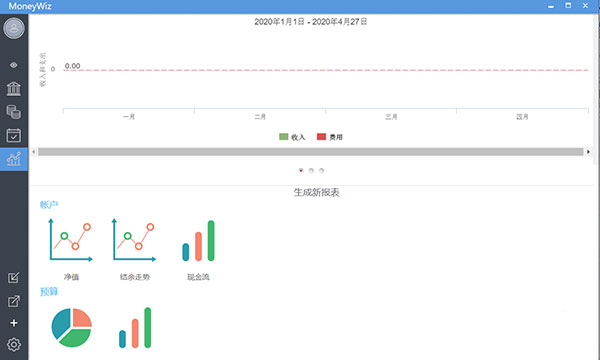Close the MoneyWiz window
Image resolution: width=600 pixels, height=360 pixels.
click(x=585, y=5)
